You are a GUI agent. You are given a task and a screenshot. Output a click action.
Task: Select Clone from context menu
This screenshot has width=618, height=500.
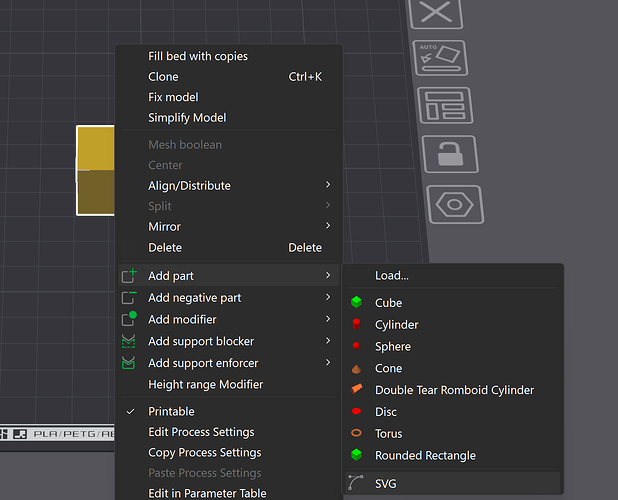click(x=163, y=76)
